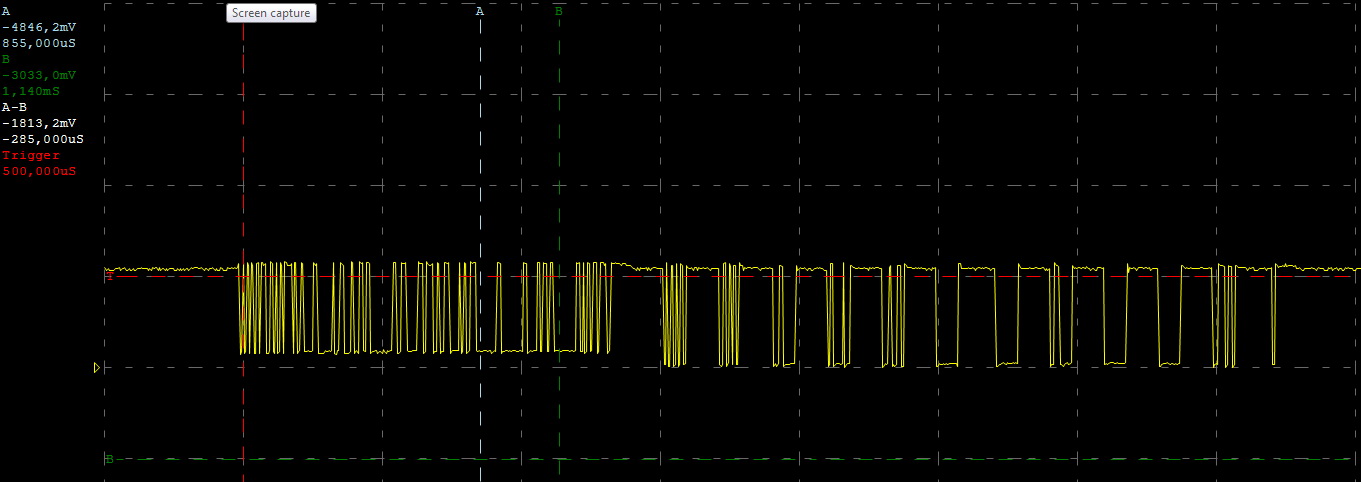
Task: Click the white A-B readout heading
Action: [x=15, y=107]
